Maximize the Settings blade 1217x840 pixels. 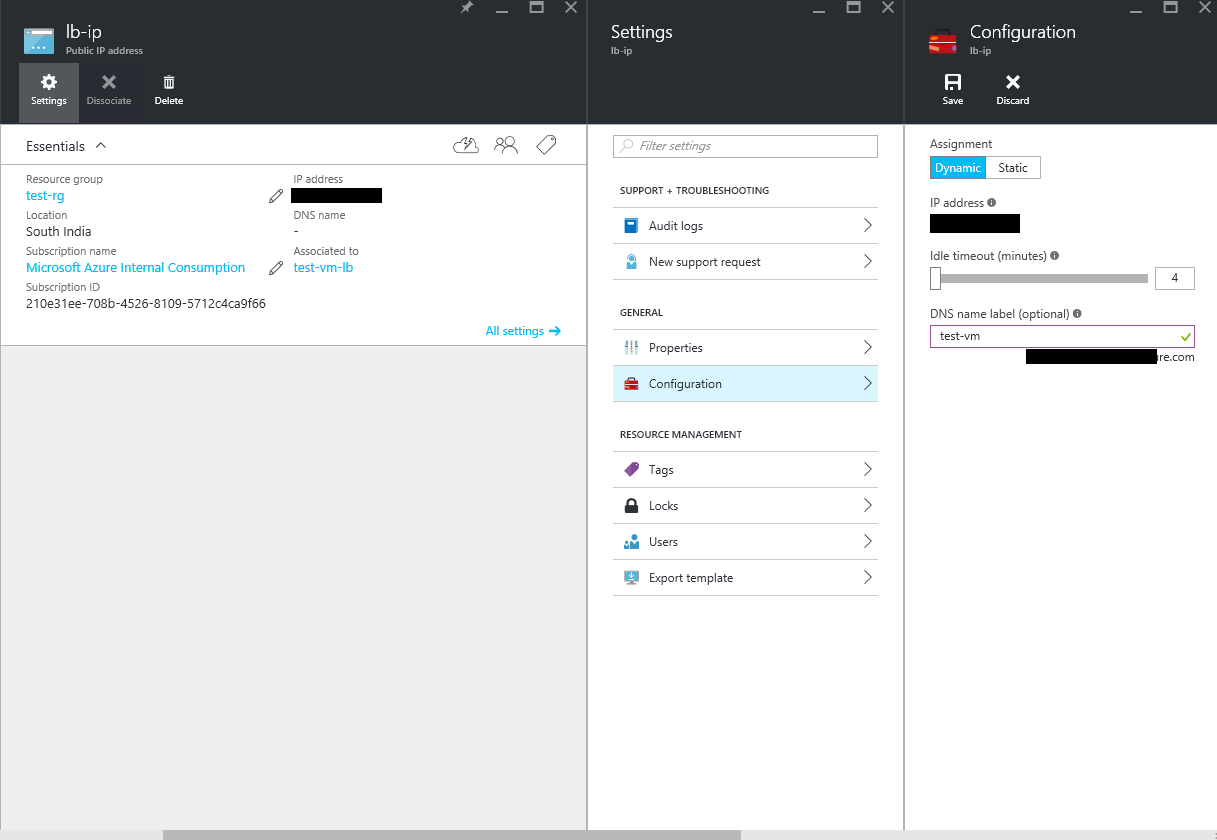point(854,7)
